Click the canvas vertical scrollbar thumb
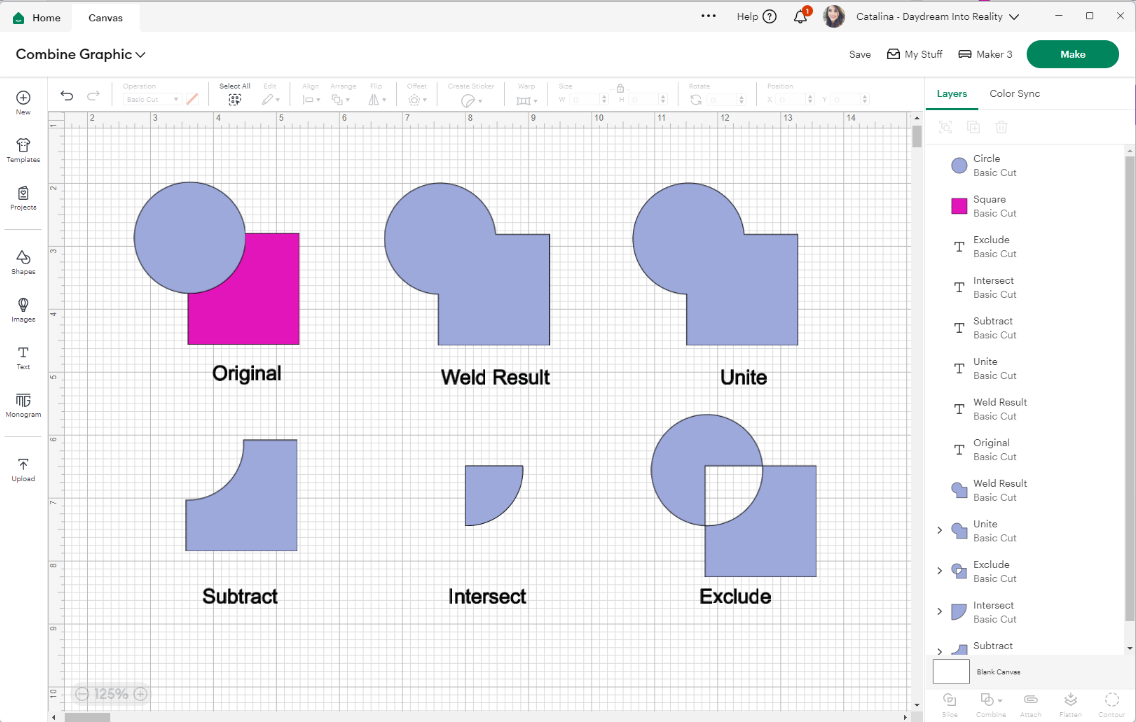1136x722 pixels. point(916,136)
